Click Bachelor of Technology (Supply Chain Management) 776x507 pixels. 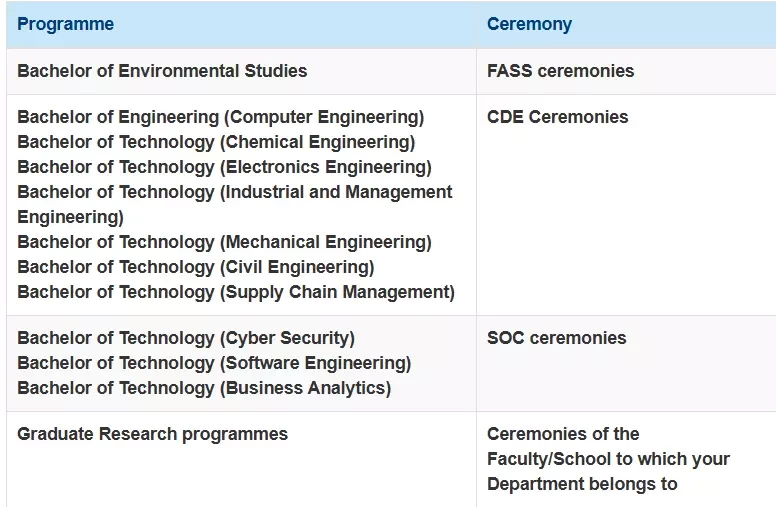click(236, 292)
